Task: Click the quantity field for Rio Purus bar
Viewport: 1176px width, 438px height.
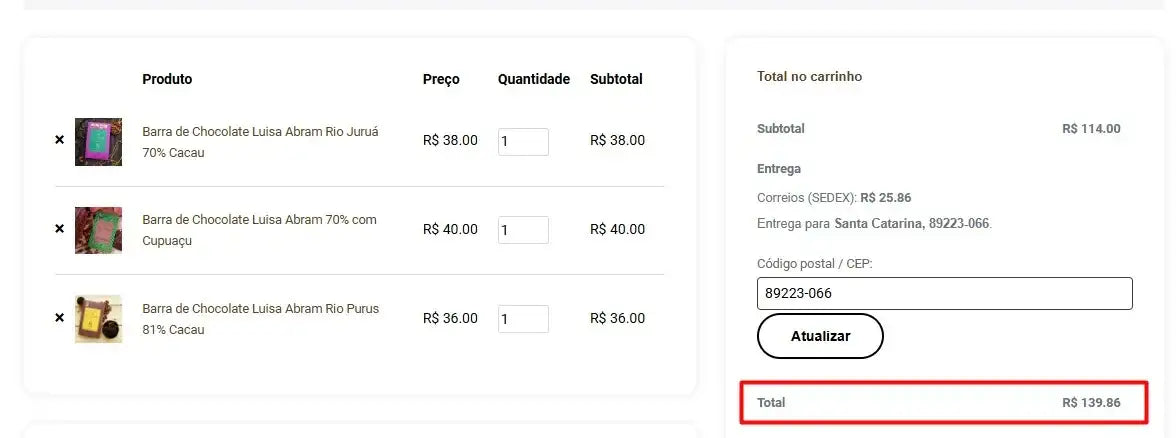Action: point(523,319)
